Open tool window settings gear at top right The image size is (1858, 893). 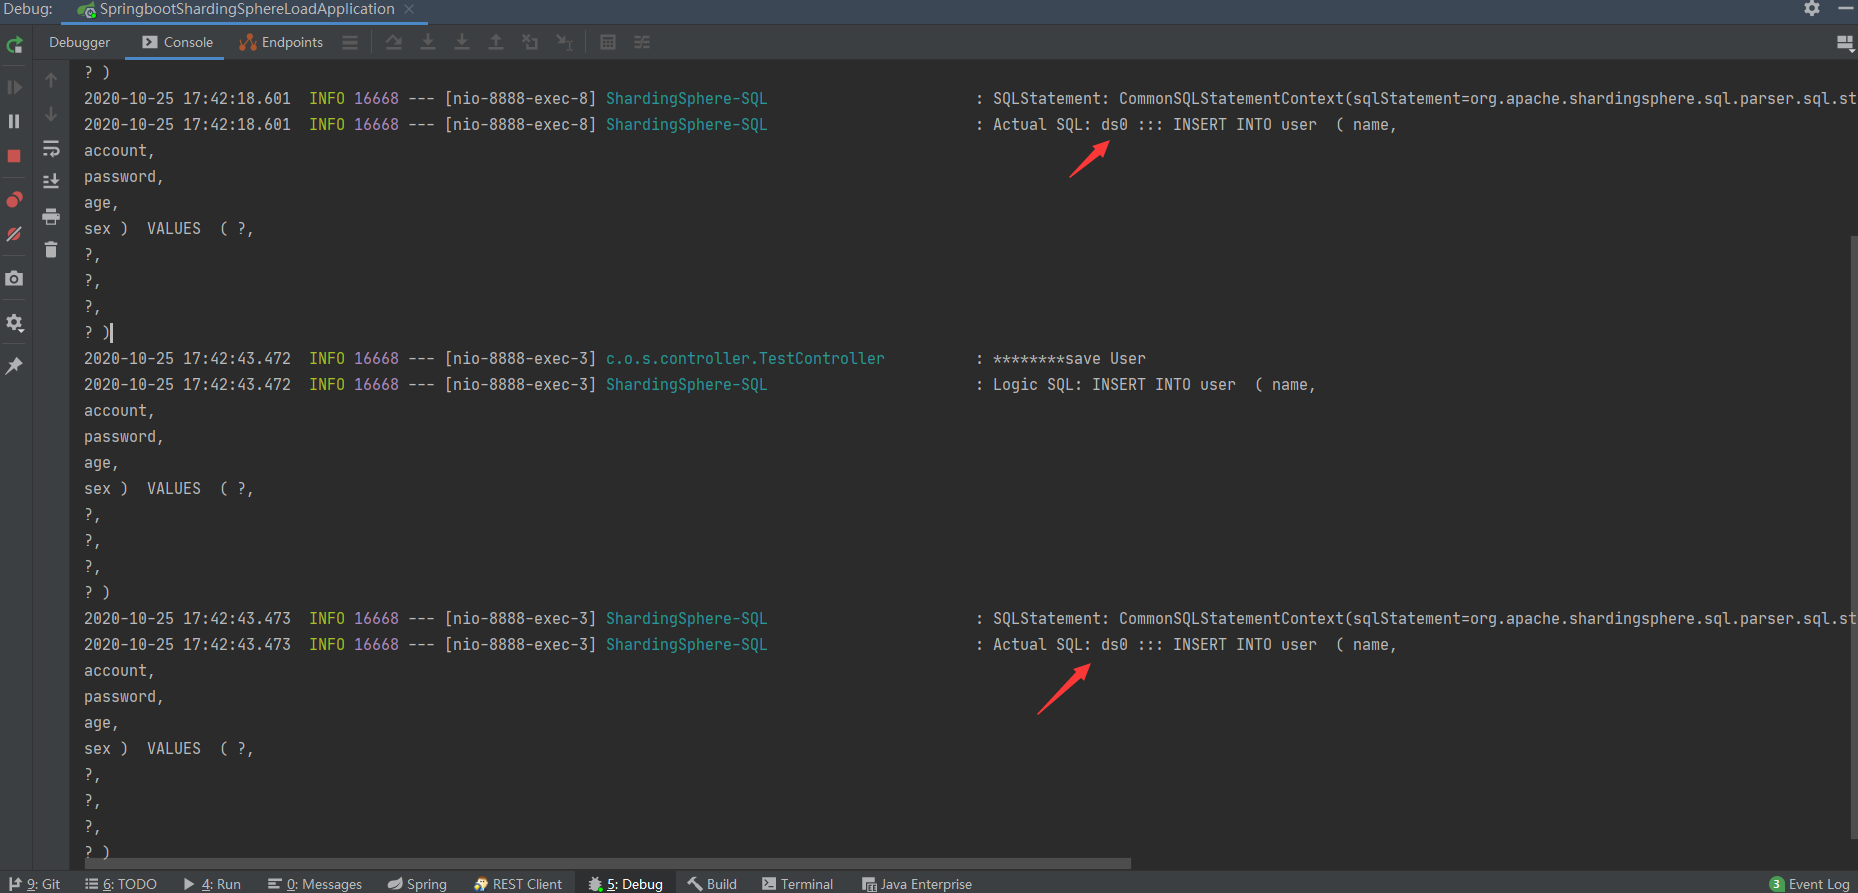tap(1812, 9)
